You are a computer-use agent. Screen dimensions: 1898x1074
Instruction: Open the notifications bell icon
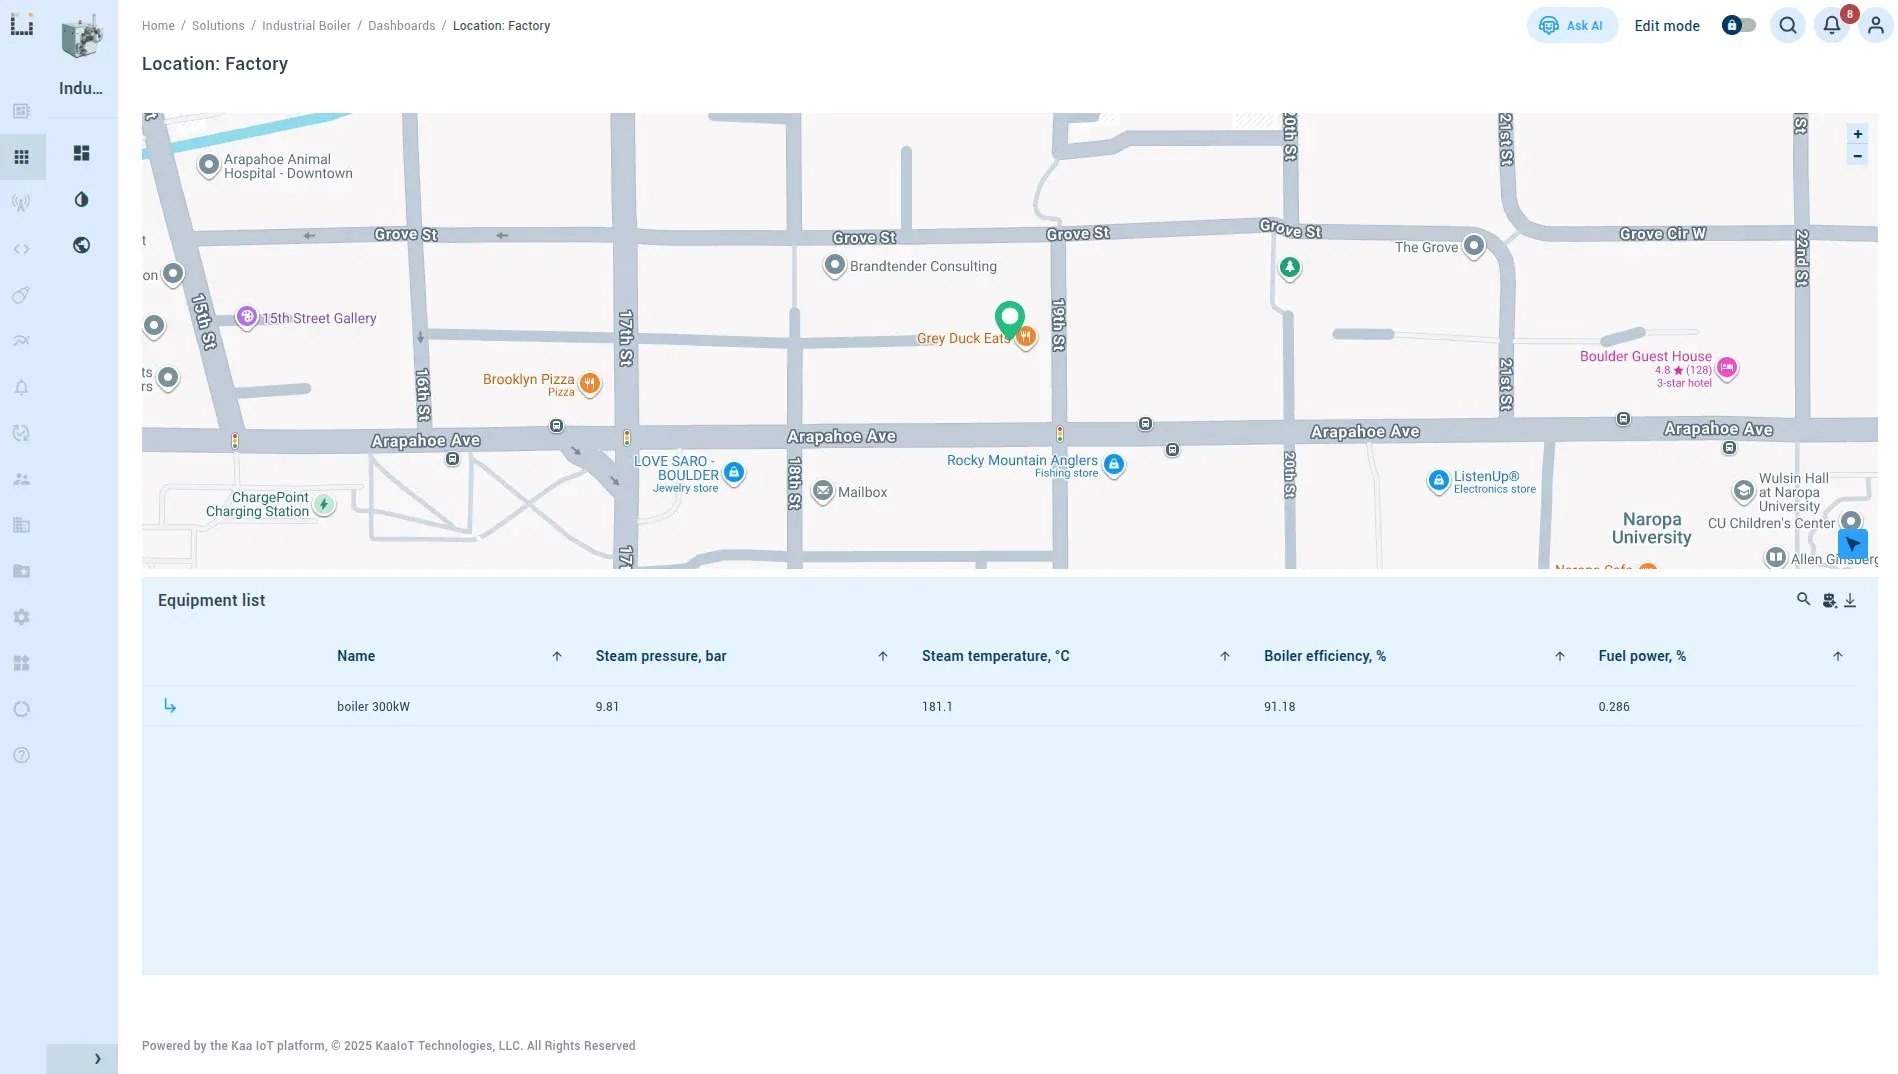click(x=1831, y=26)
